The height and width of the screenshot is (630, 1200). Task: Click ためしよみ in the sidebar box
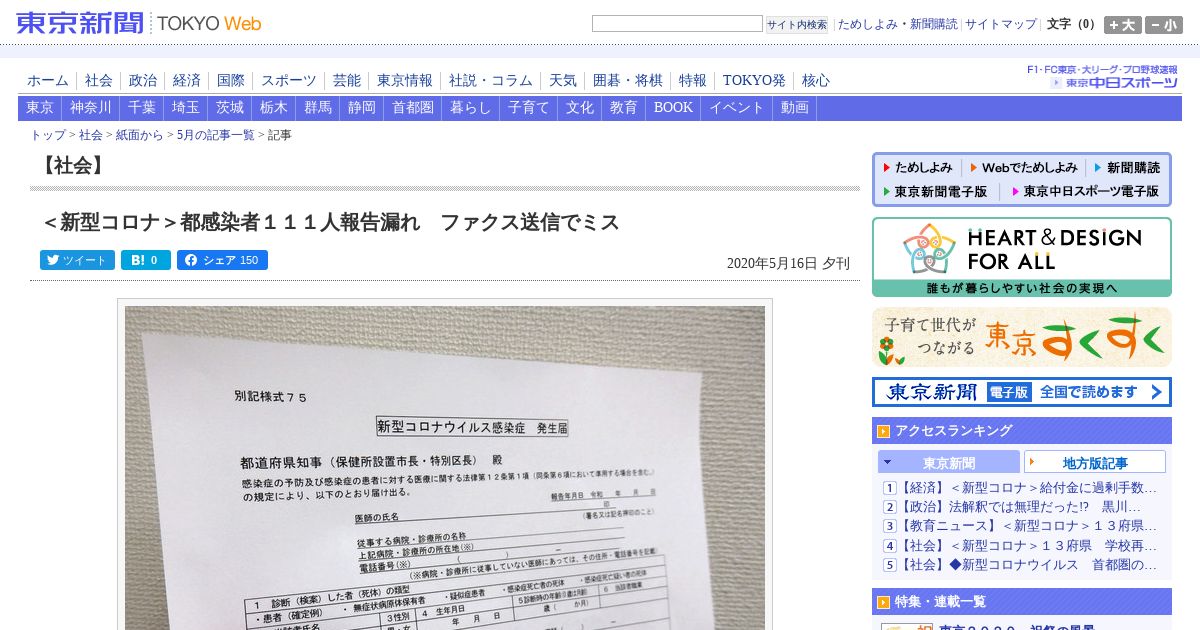coord(916,168)
